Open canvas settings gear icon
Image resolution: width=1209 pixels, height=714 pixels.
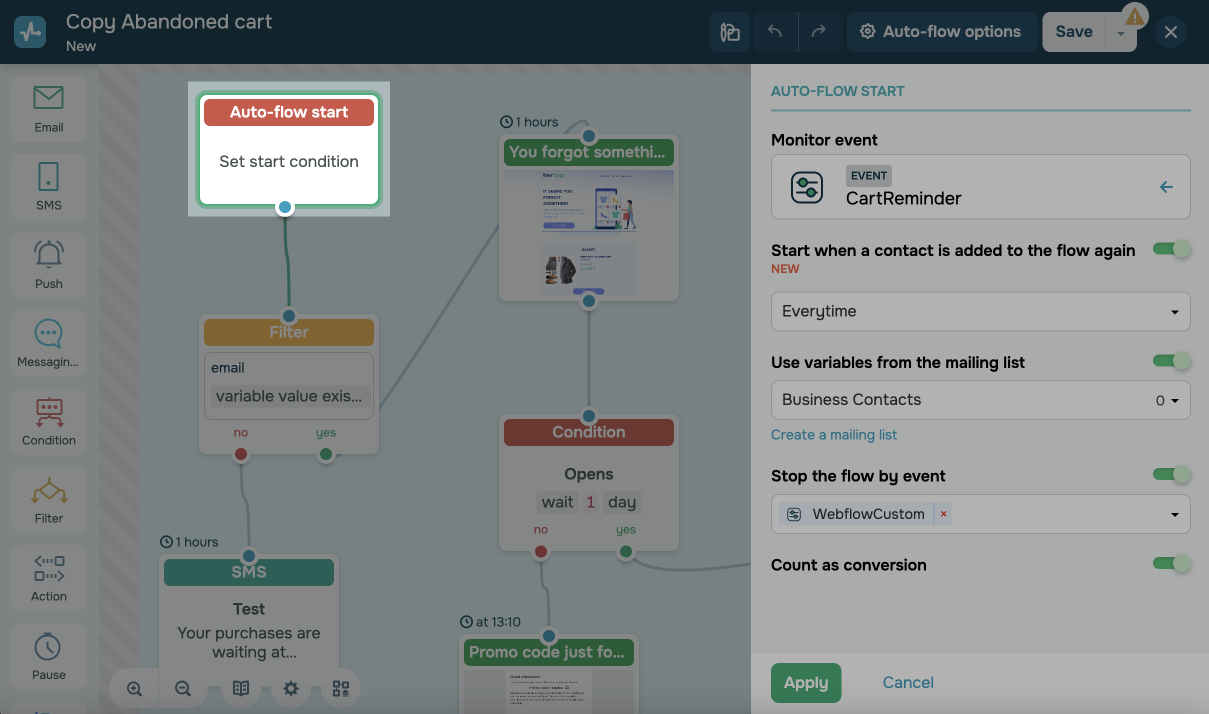291,689
